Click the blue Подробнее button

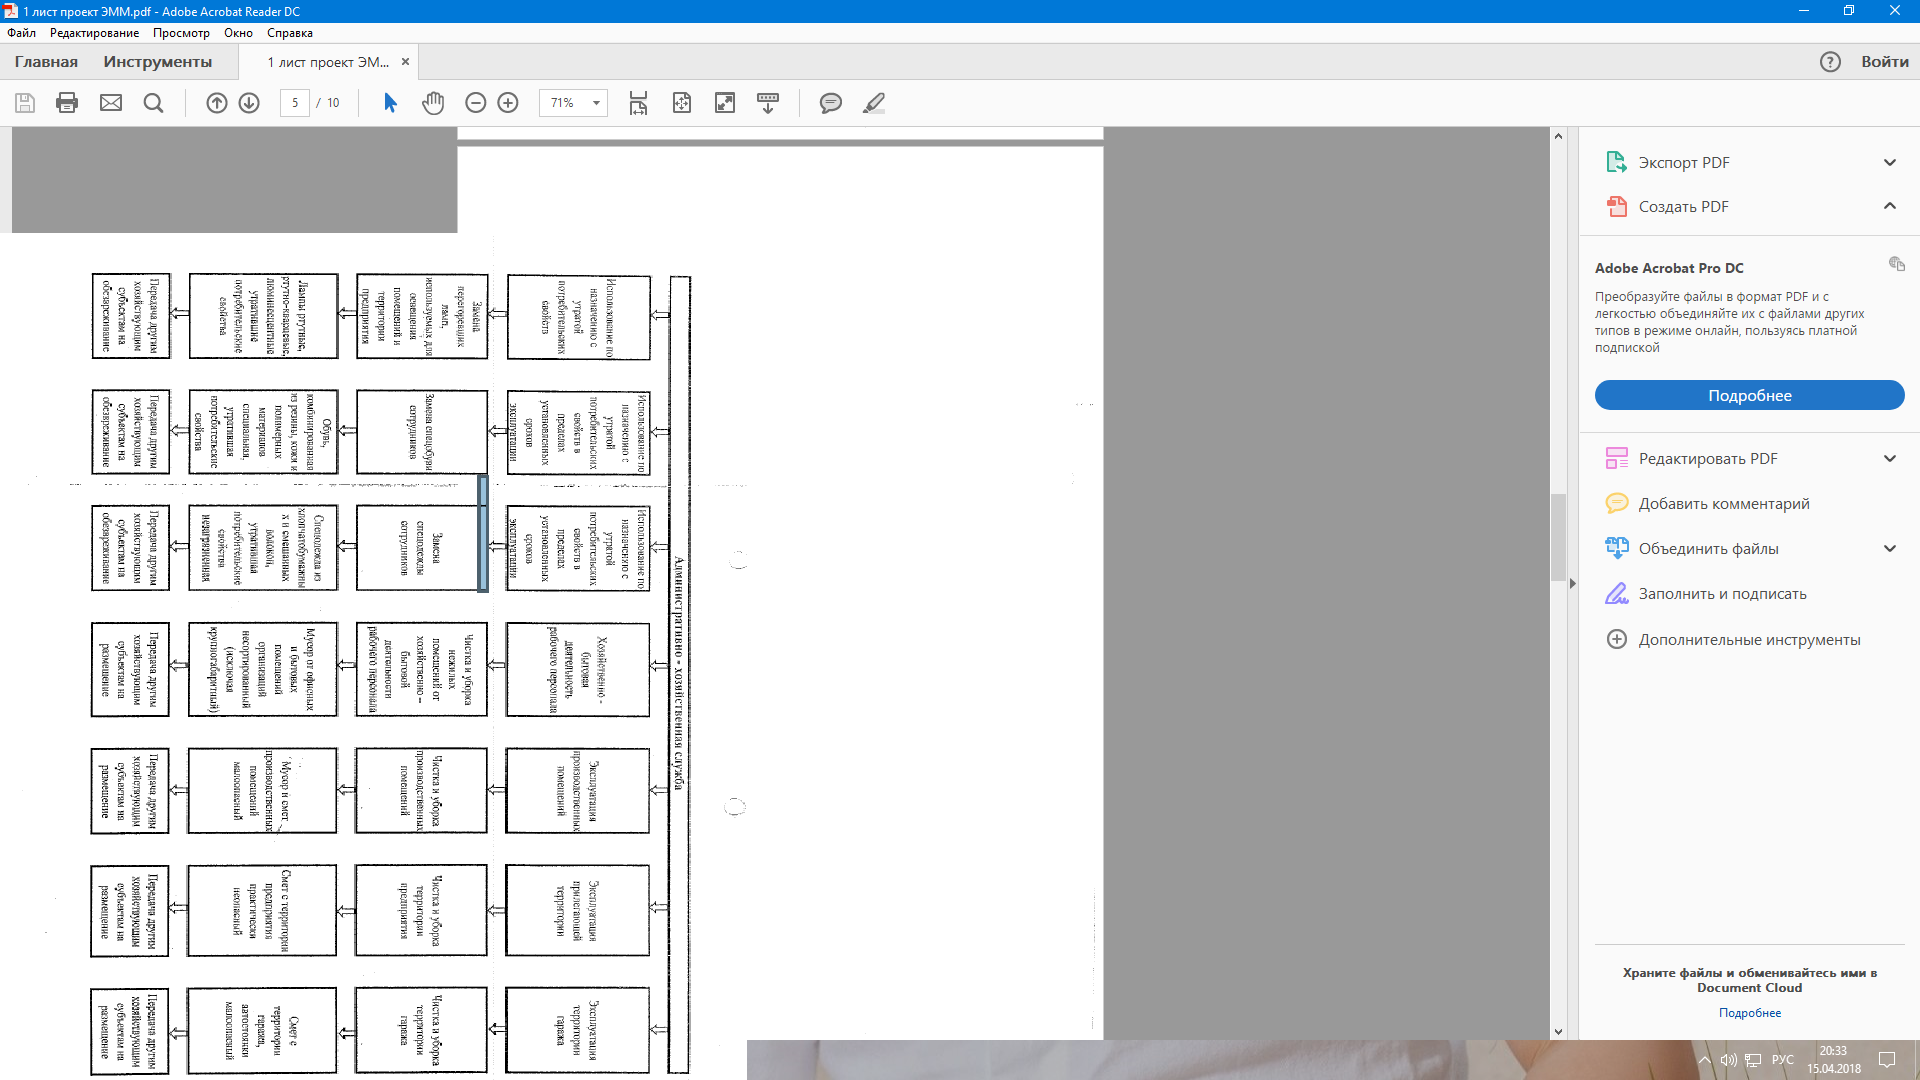click(1749, 395)
